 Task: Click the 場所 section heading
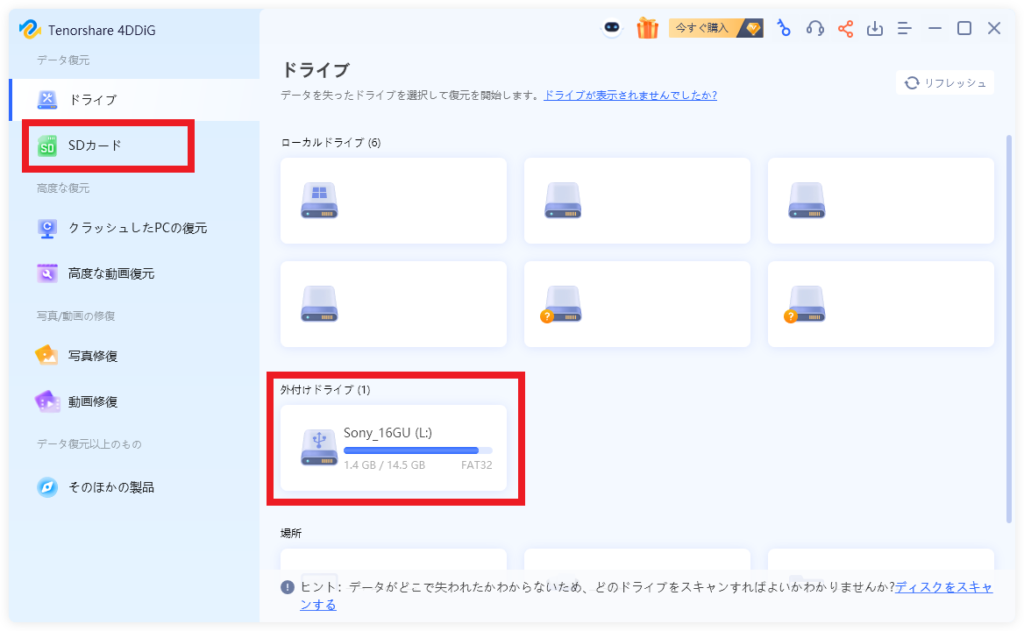[291, 533]
